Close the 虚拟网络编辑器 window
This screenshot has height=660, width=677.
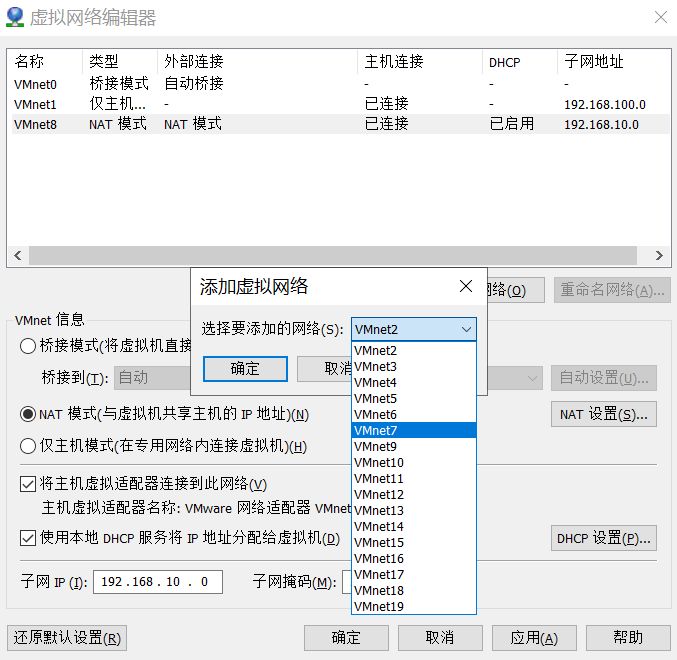coord(661,17)
